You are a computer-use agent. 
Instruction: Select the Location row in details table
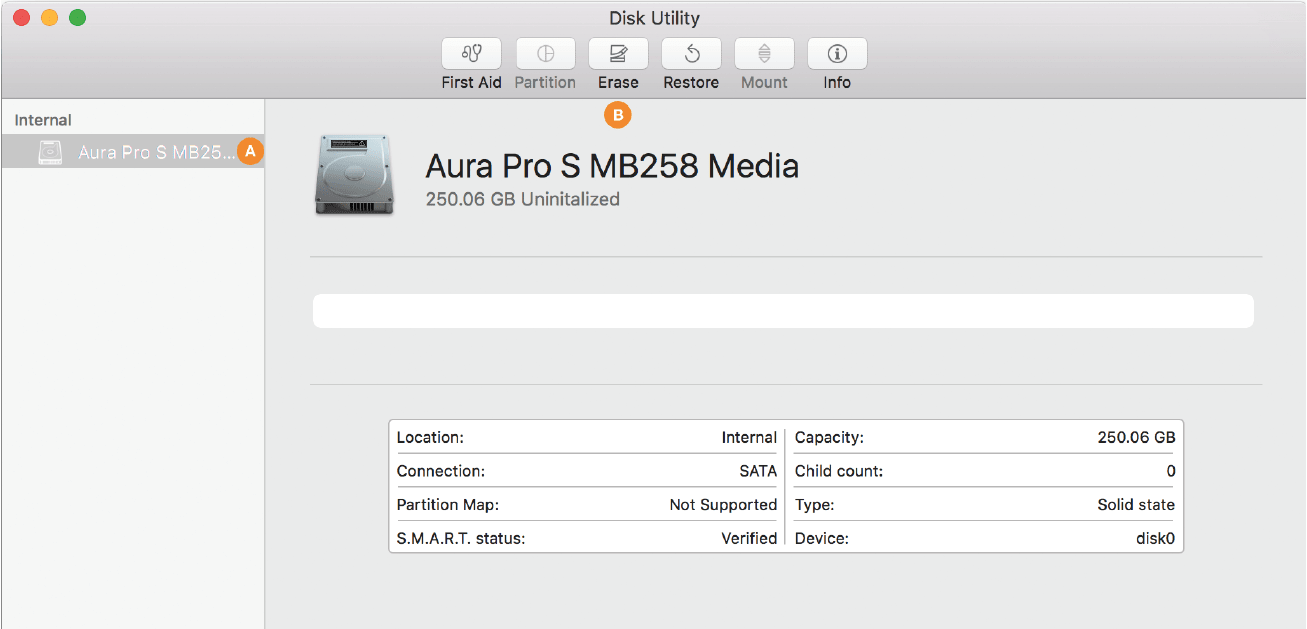(x=586, y=437)
